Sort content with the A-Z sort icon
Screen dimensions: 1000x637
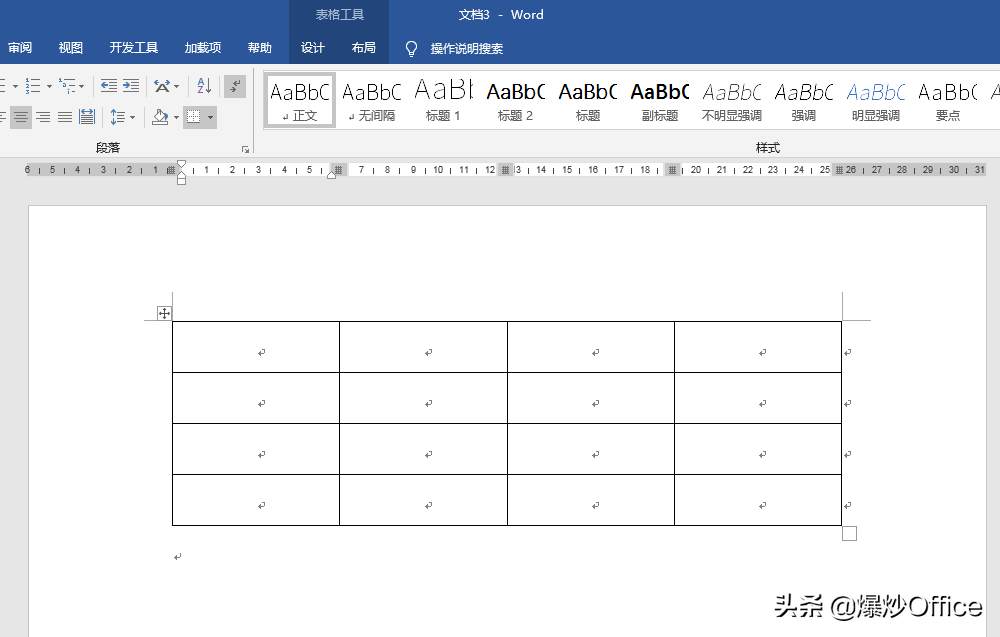[x=204, y=85]
